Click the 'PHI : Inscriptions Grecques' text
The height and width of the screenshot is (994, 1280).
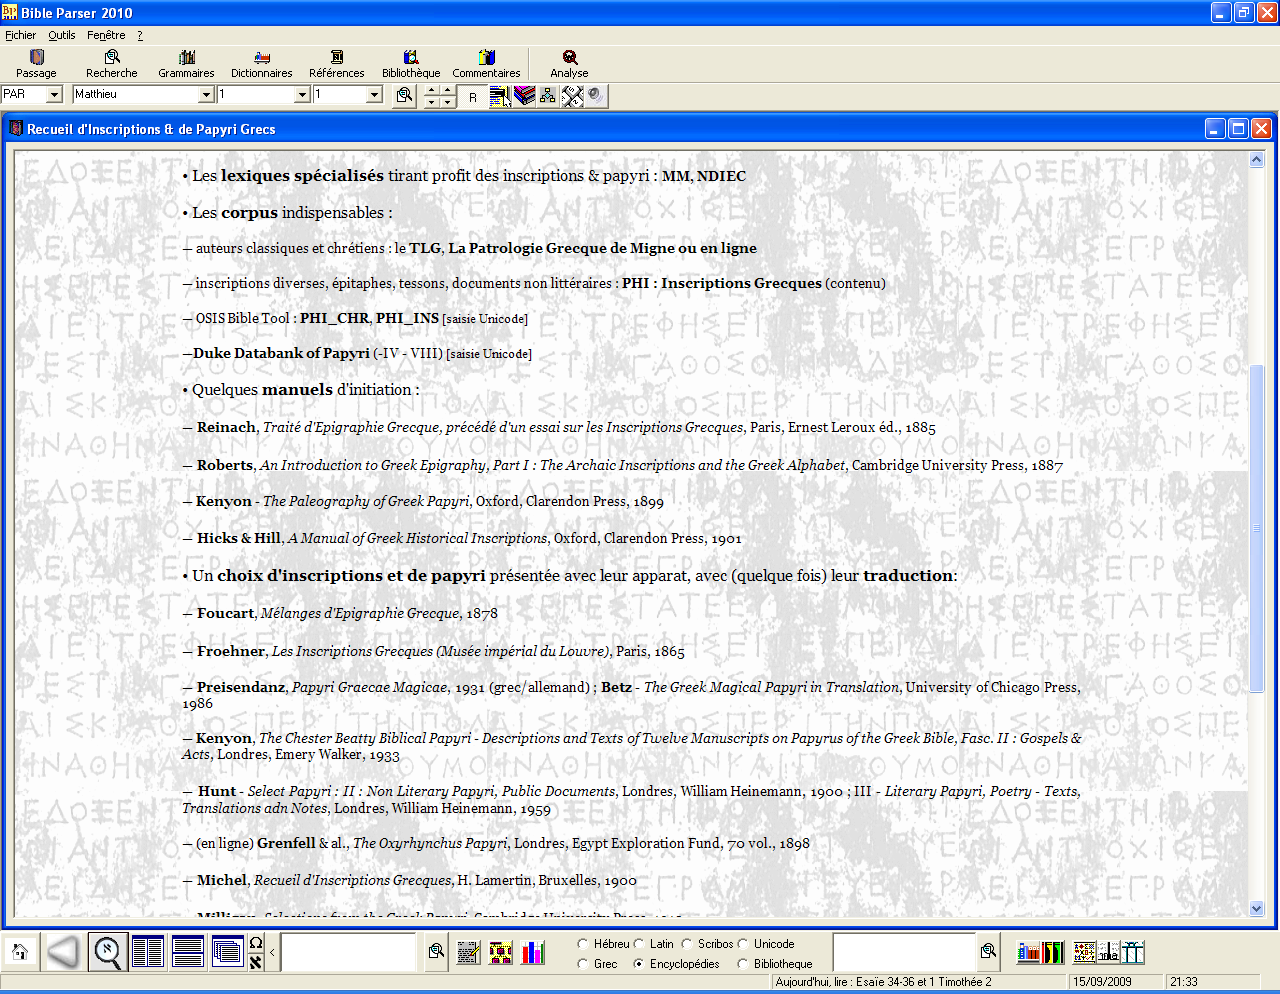click(x=722, y=283)
